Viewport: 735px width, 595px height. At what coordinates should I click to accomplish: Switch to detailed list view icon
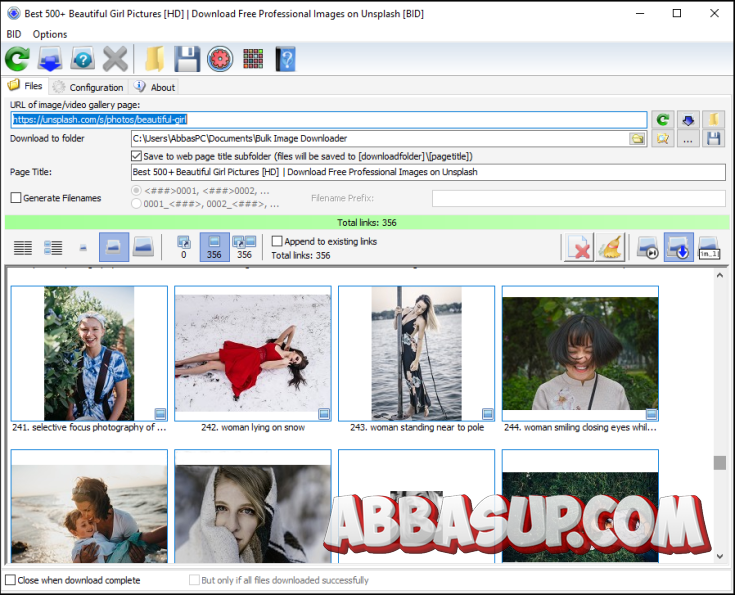(x=53, y=248)
